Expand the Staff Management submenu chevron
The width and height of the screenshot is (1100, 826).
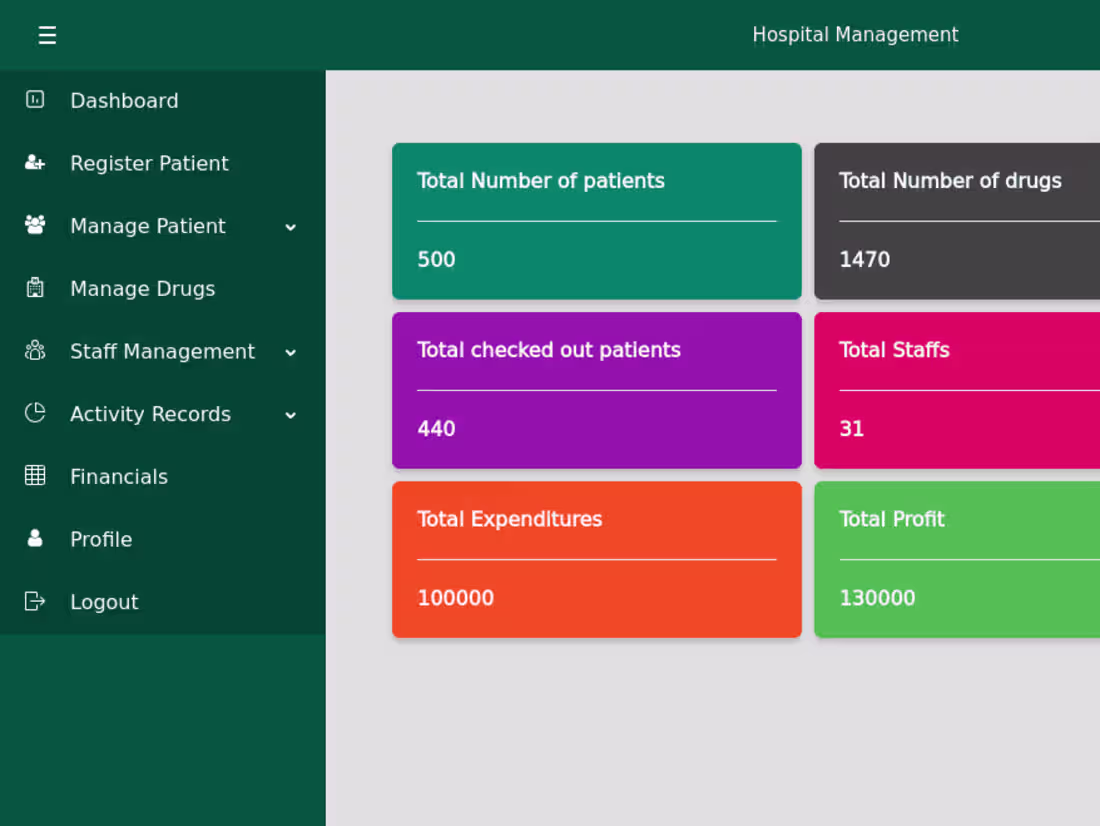[291, 352]
